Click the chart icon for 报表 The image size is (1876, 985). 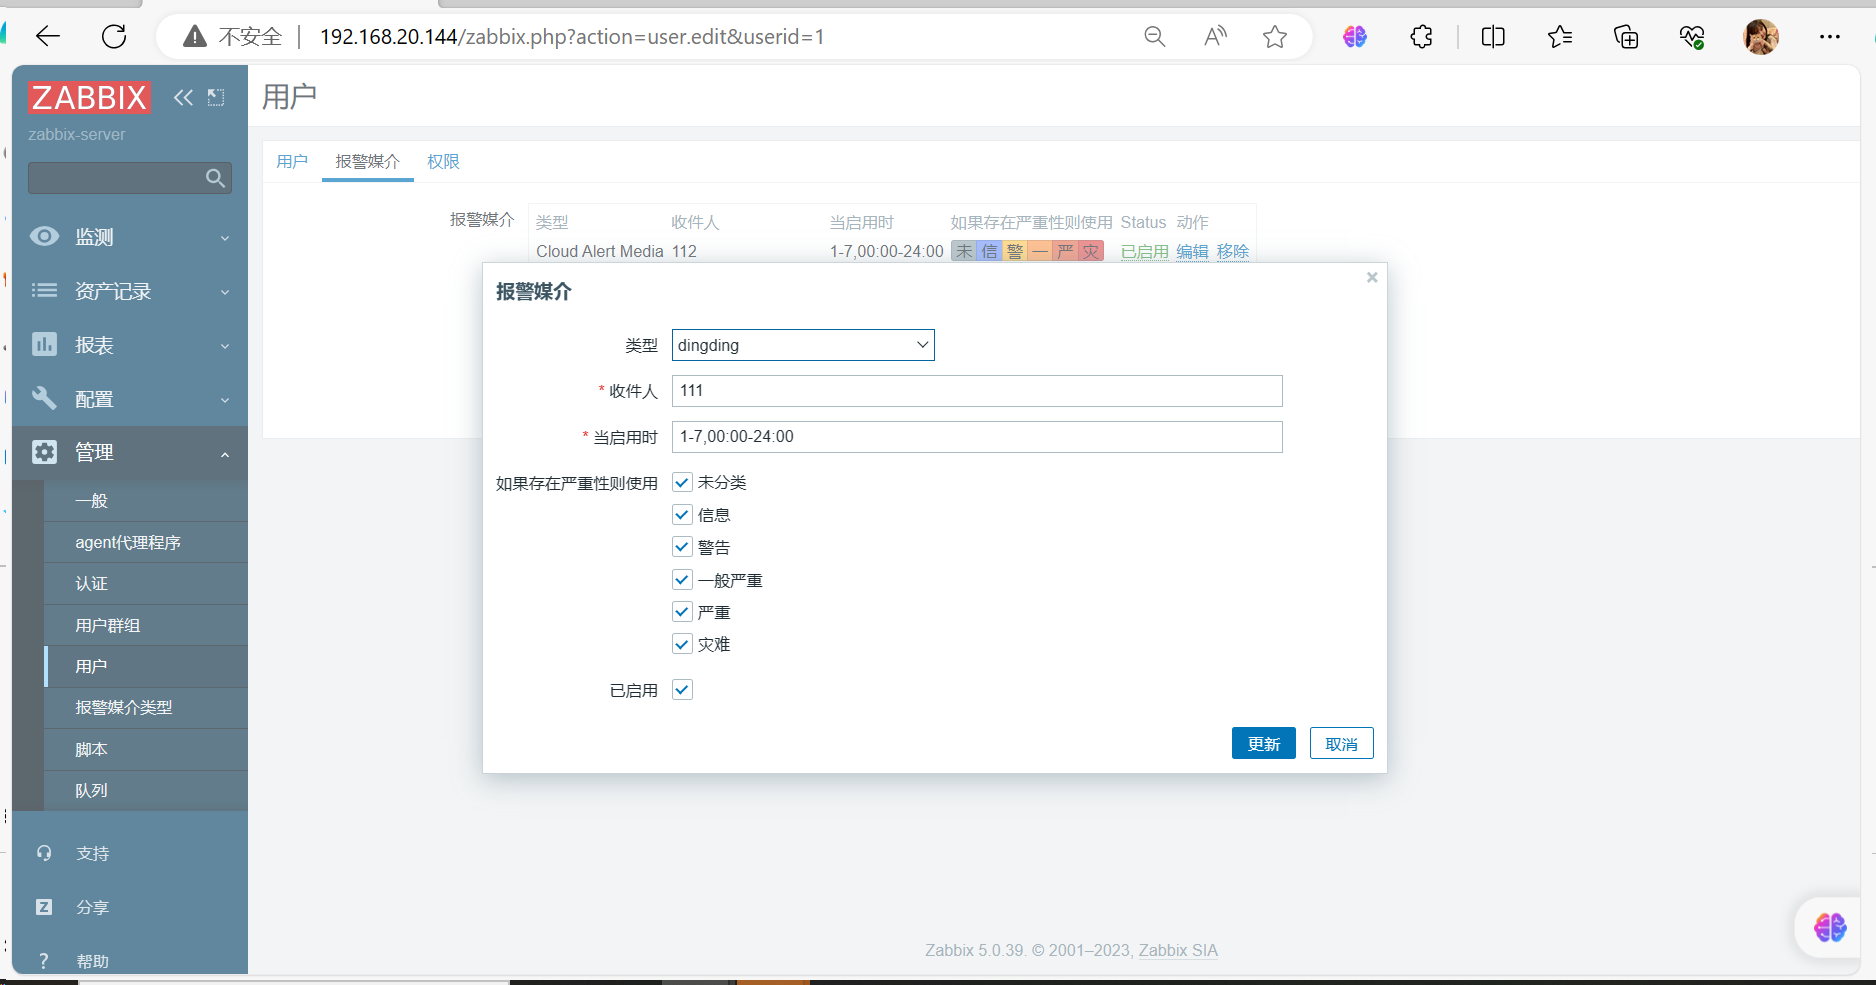pos(44,344)
